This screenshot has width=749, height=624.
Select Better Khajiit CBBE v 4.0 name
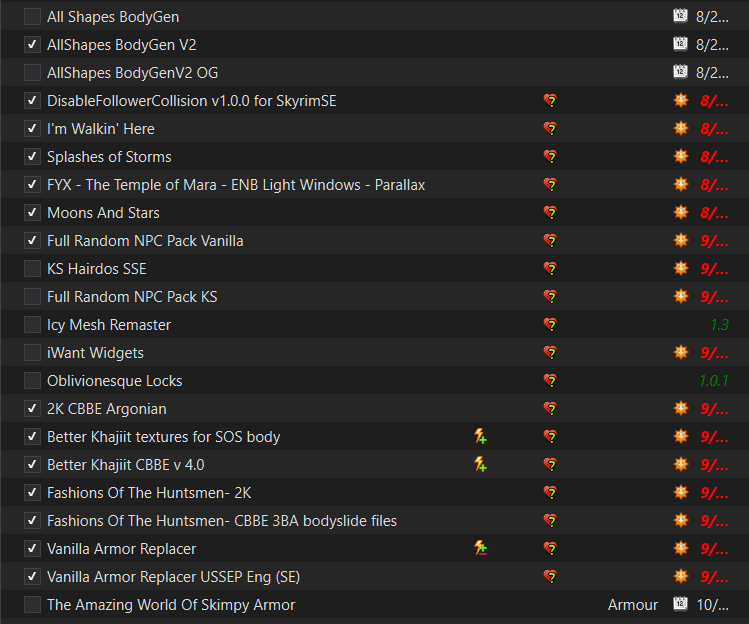(126, 465)
